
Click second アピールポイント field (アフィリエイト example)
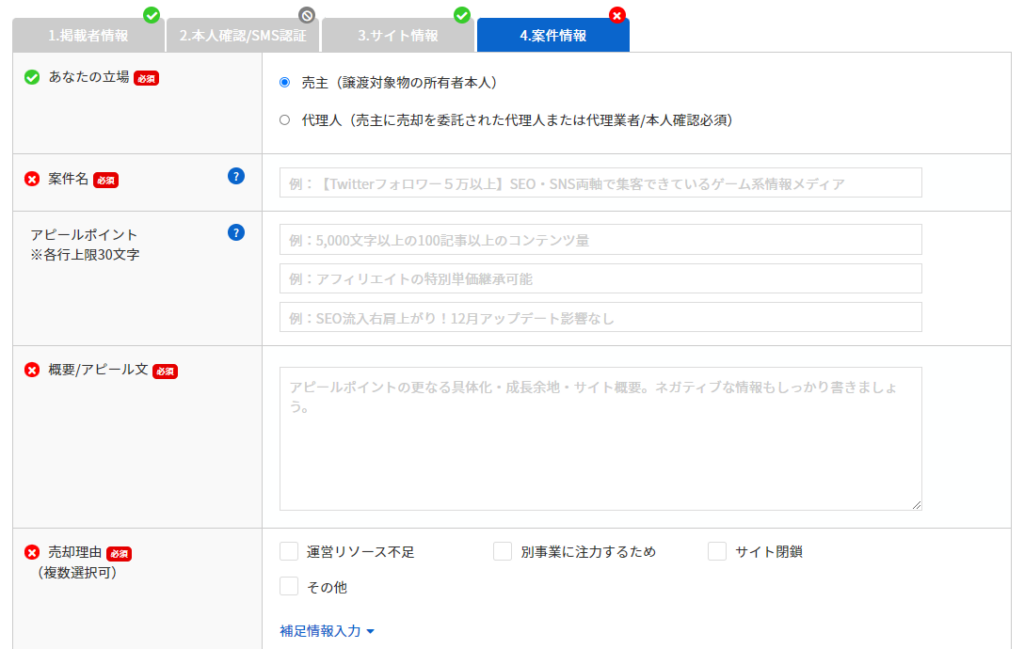click(x=600, y=279)
